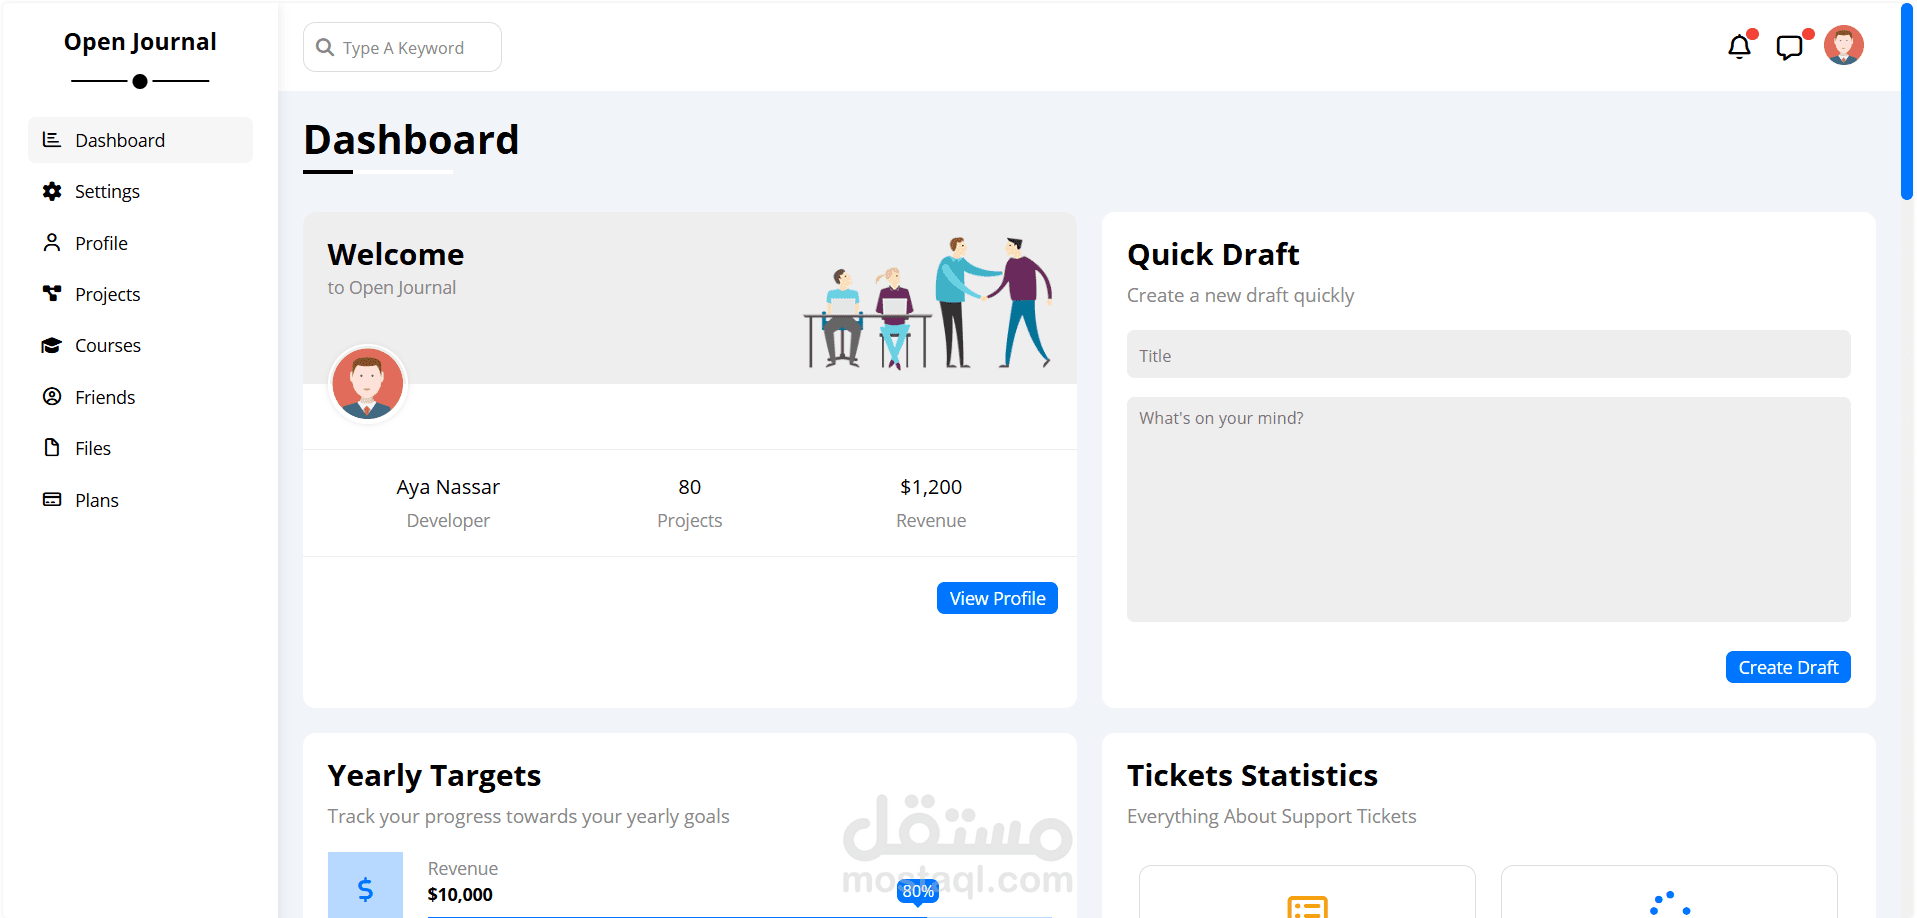Open Files via the document icon
1917x918 pixels.
coord(52,448)
